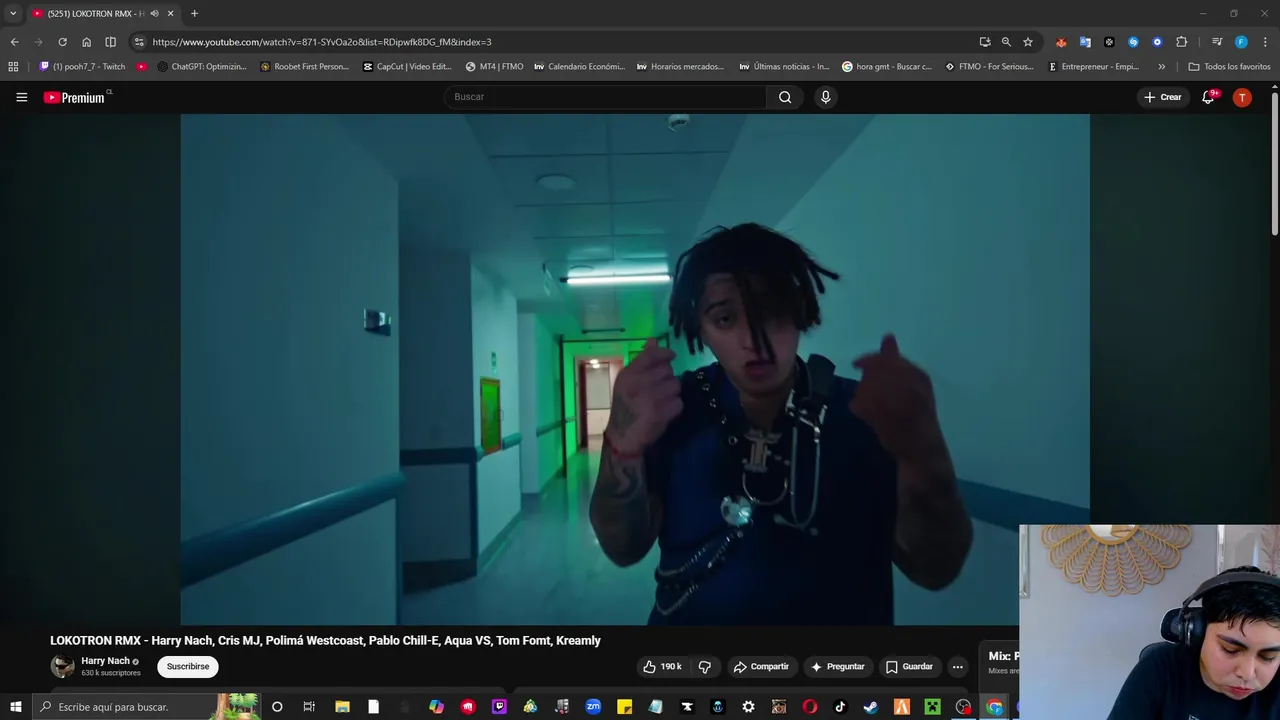This screenshot has height=720, width=1280.
Task: Open the Windows Start menu
Action: pos(15,707)
